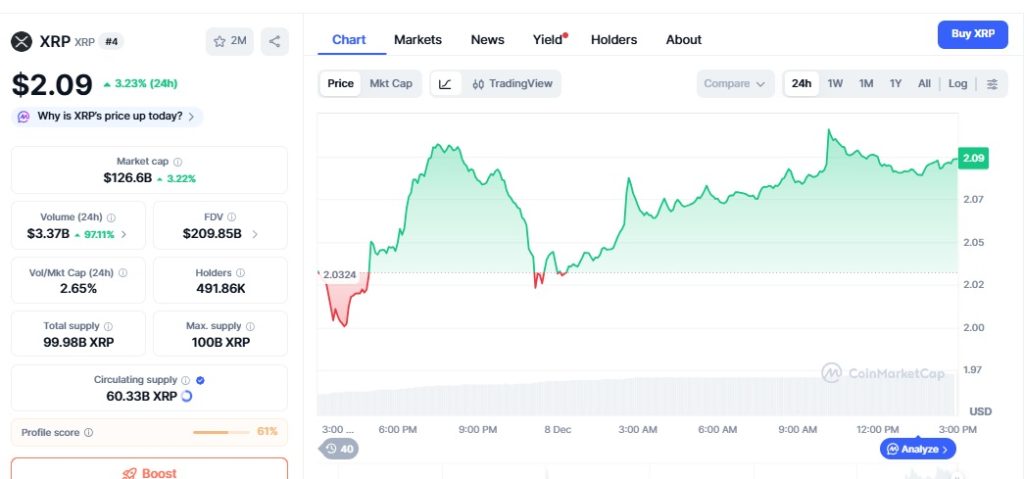The width and height of the screenshot is (1024, 479).
Task: Click the 3.23% (24h) change text
Action: [146, 84]
